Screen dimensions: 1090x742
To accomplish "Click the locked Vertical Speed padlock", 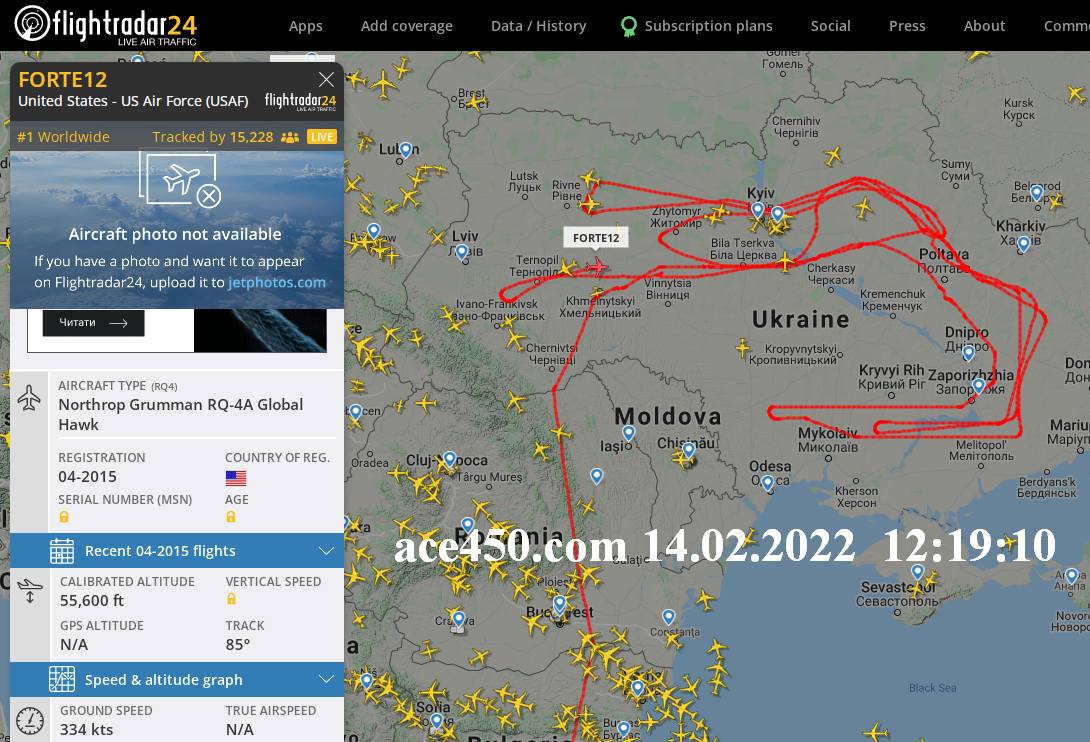I will 231,599.
